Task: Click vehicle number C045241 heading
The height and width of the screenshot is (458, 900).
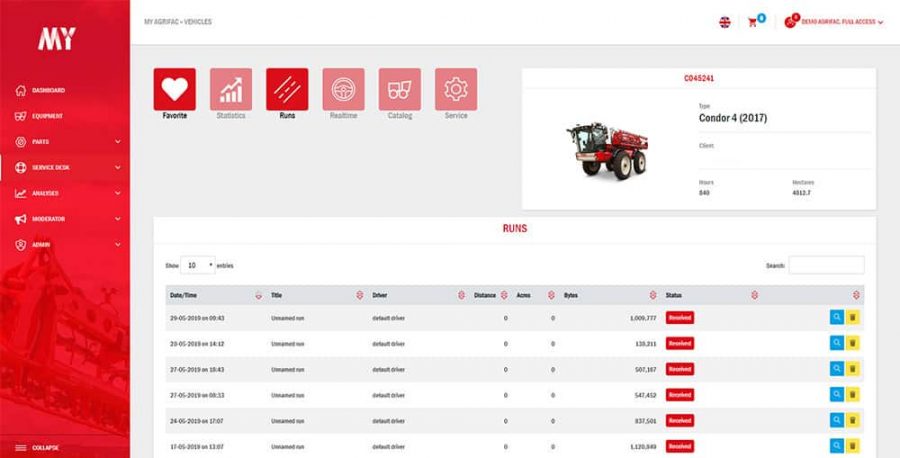Action: click(x=699, y=79)
